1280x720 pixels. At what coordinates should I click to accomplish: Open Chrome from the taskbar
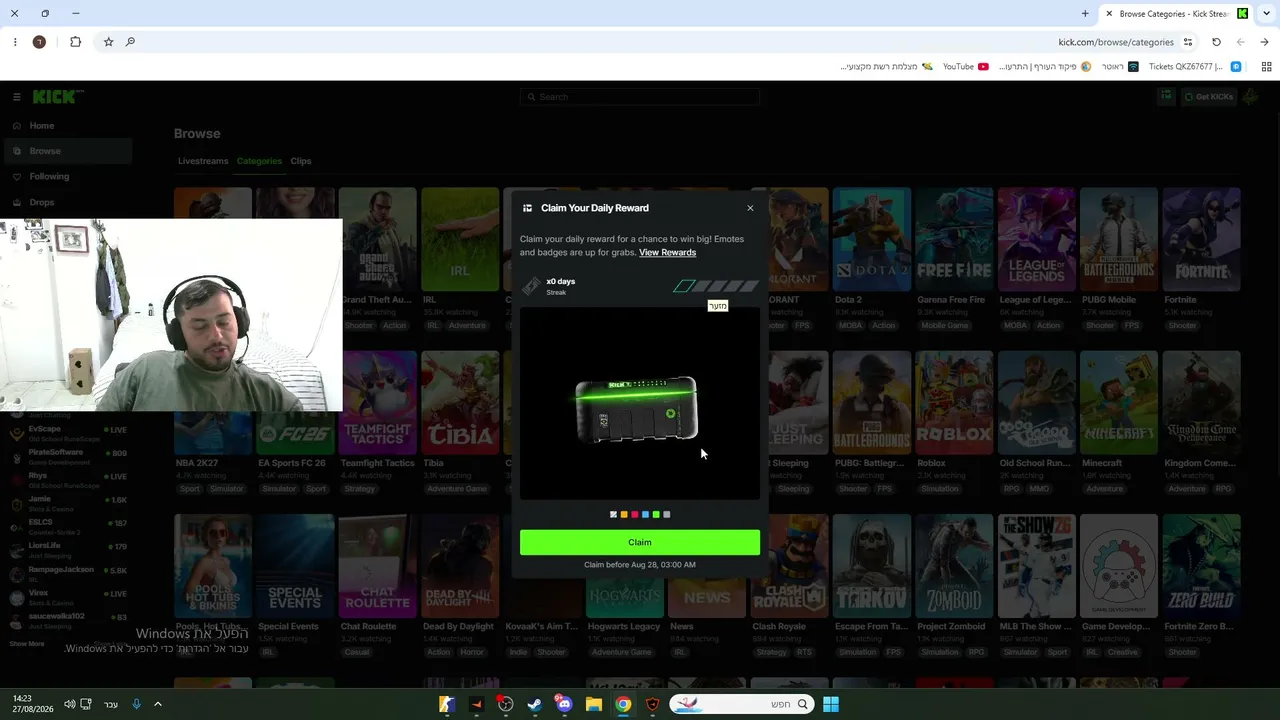623,704
